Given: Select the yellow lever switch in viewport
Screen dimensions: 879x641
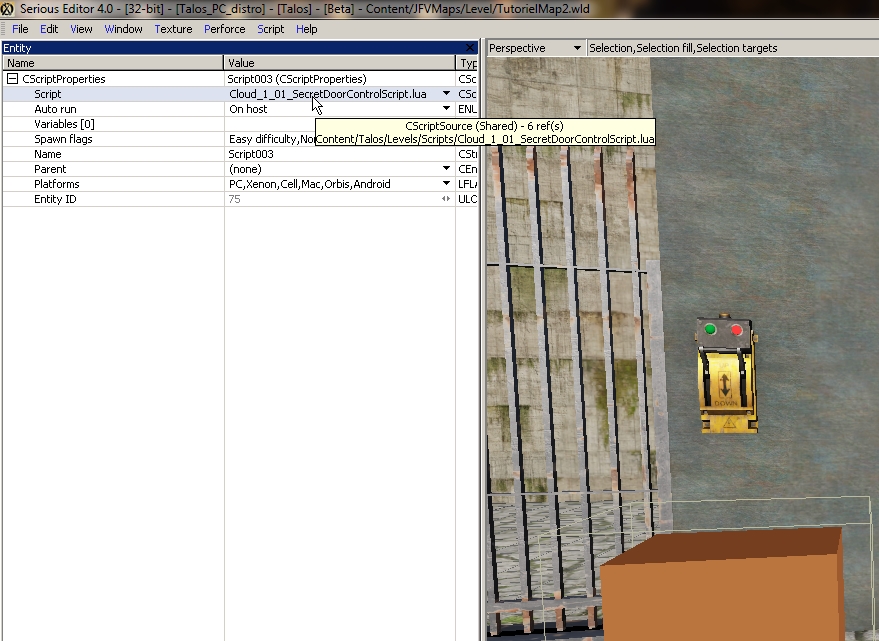Looking at the screenshot, I should (x=727, y=374).
